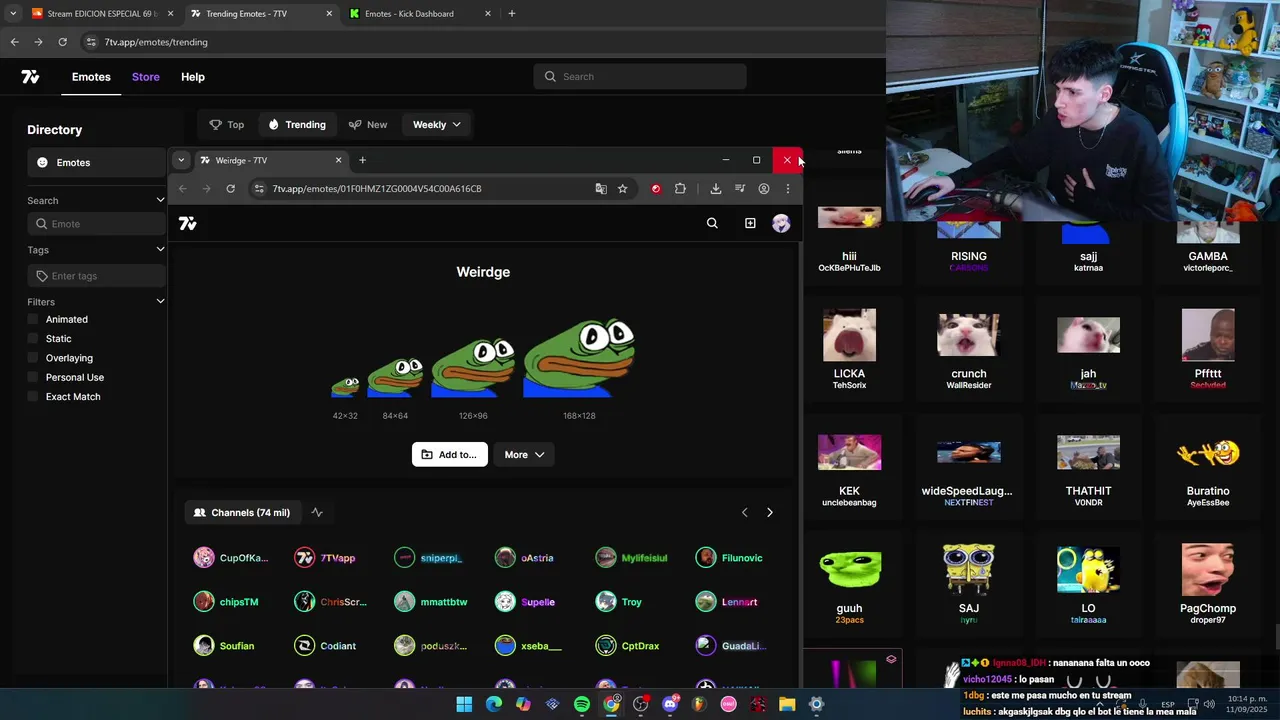Open the Weekly time range dropdown
The height and width of the screenshot is (720, 1280).
tap(437, 125)
